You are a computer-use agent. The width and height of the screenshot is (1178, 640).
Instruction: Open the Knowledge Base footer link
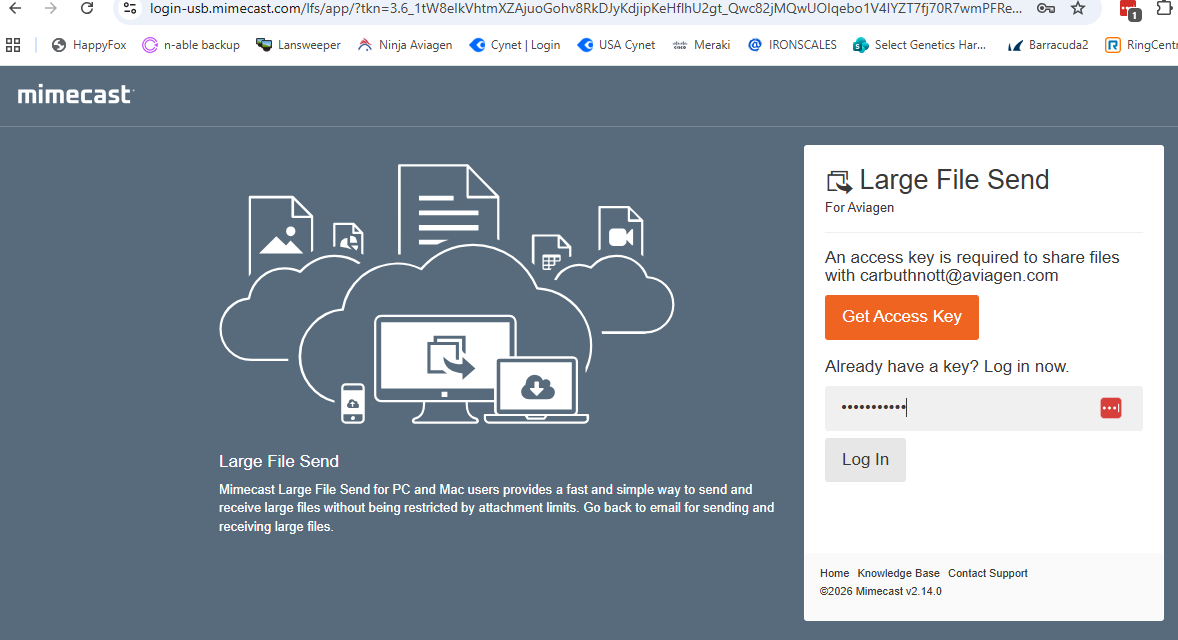(899, 573)
